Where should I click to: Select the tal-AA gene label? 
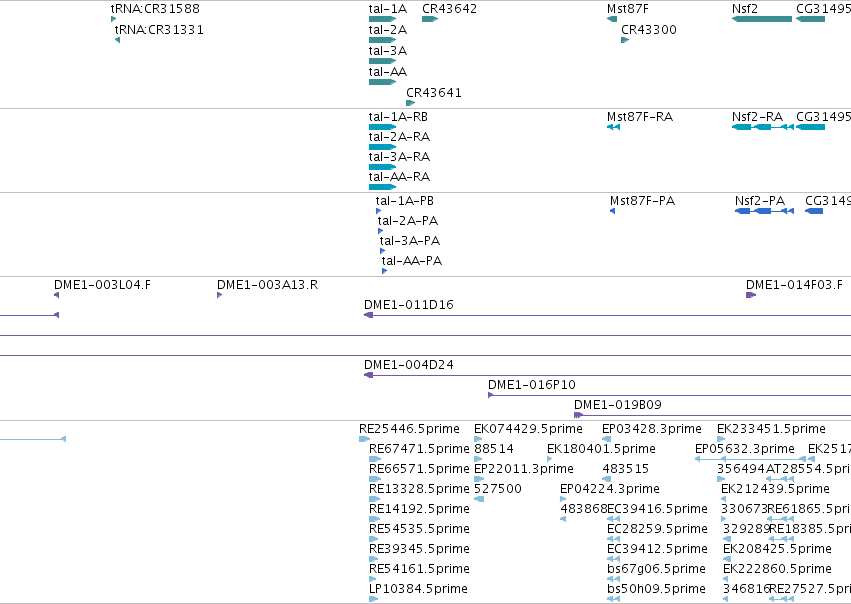(x=388, y=72)
